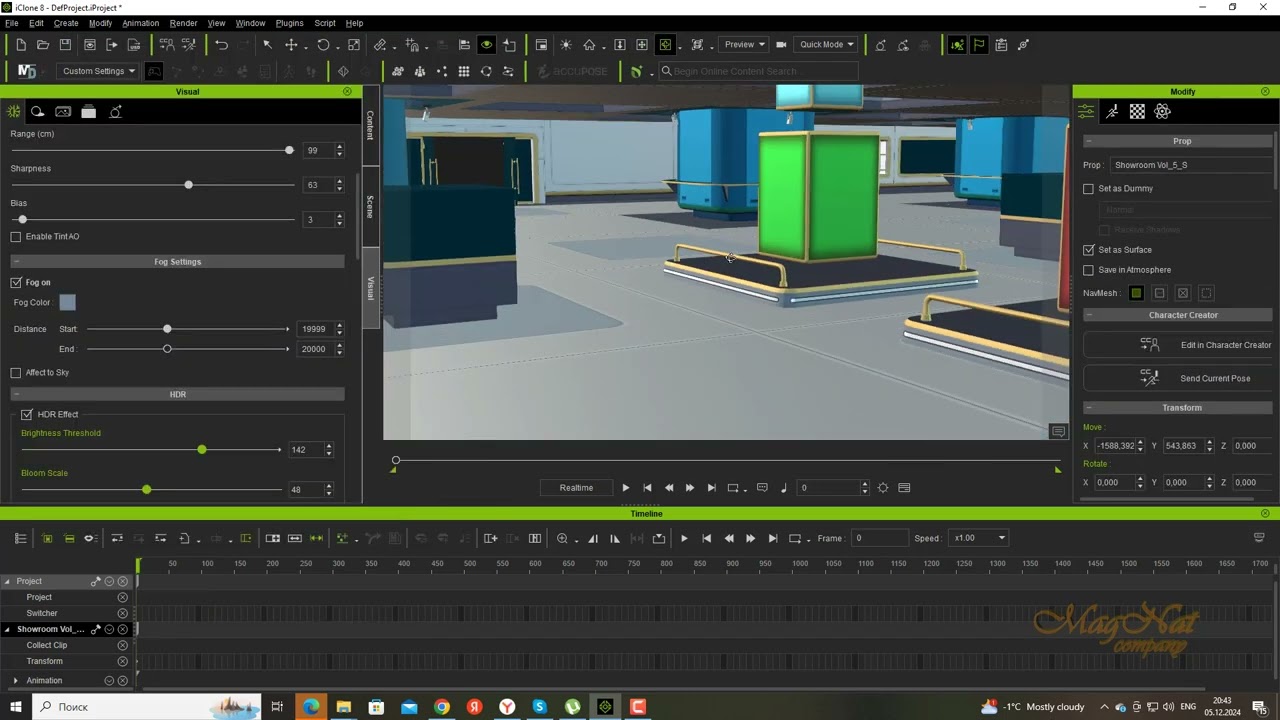This screenshot has width=1280, height=720.
Task: Create a new project via toolbar icon
Action: pyautogui.click(x=20, y=45)
